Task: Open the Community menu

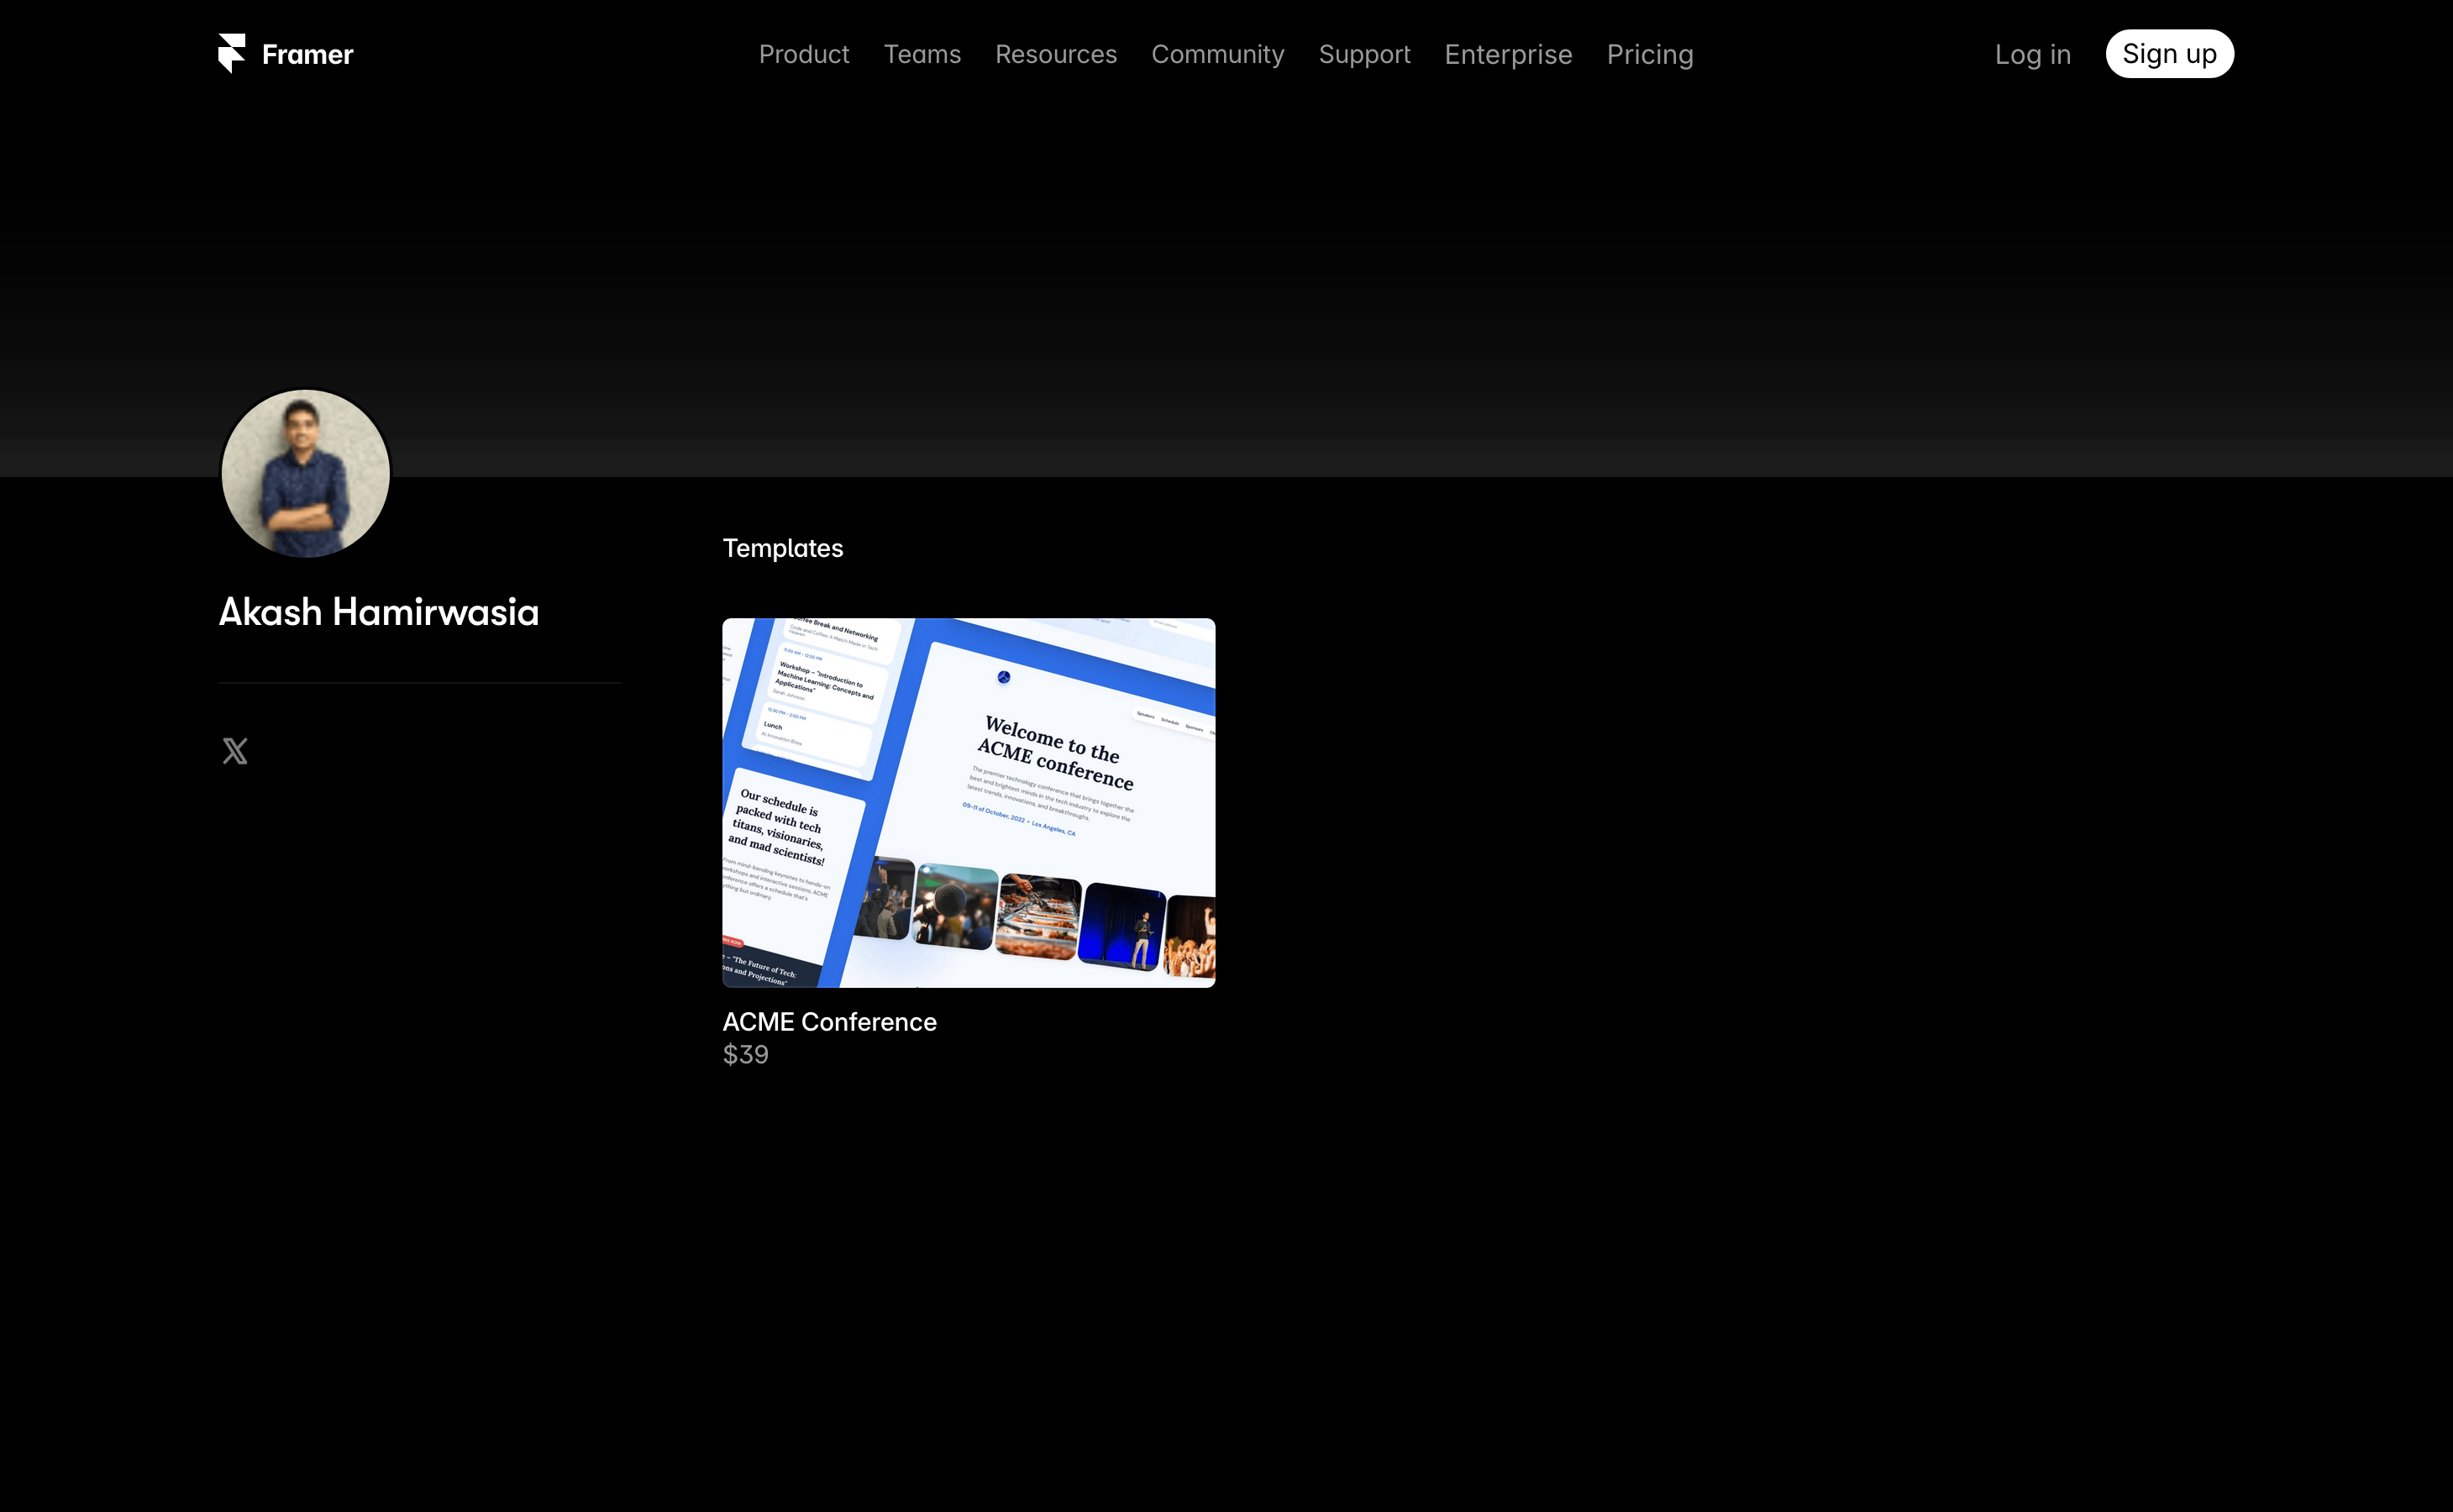Action: coord(1218,54)
